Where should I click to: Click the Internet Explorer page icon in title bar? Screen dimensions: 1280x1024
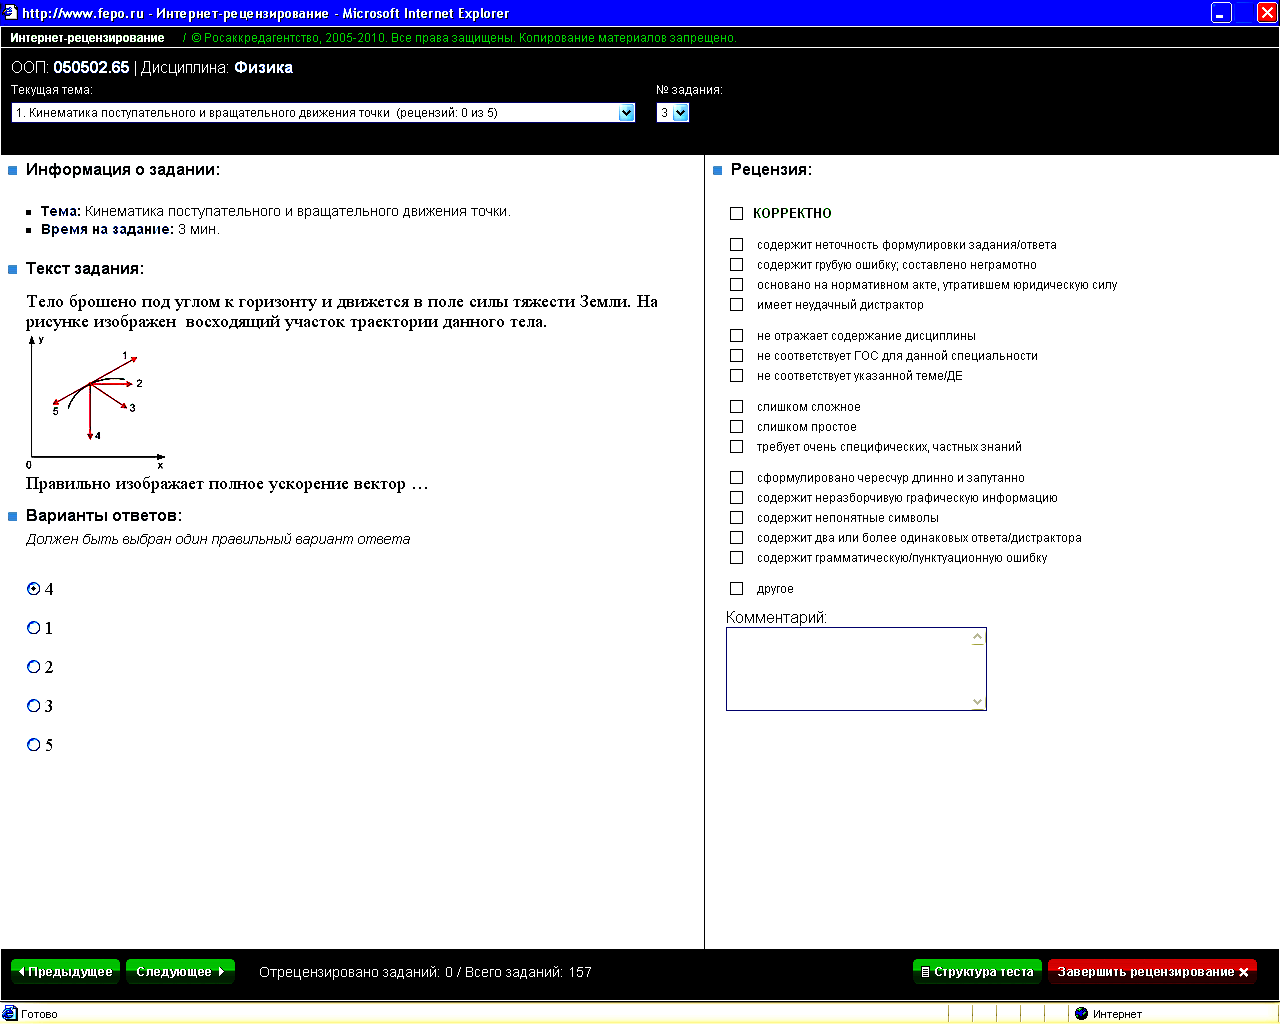[10, 13]
